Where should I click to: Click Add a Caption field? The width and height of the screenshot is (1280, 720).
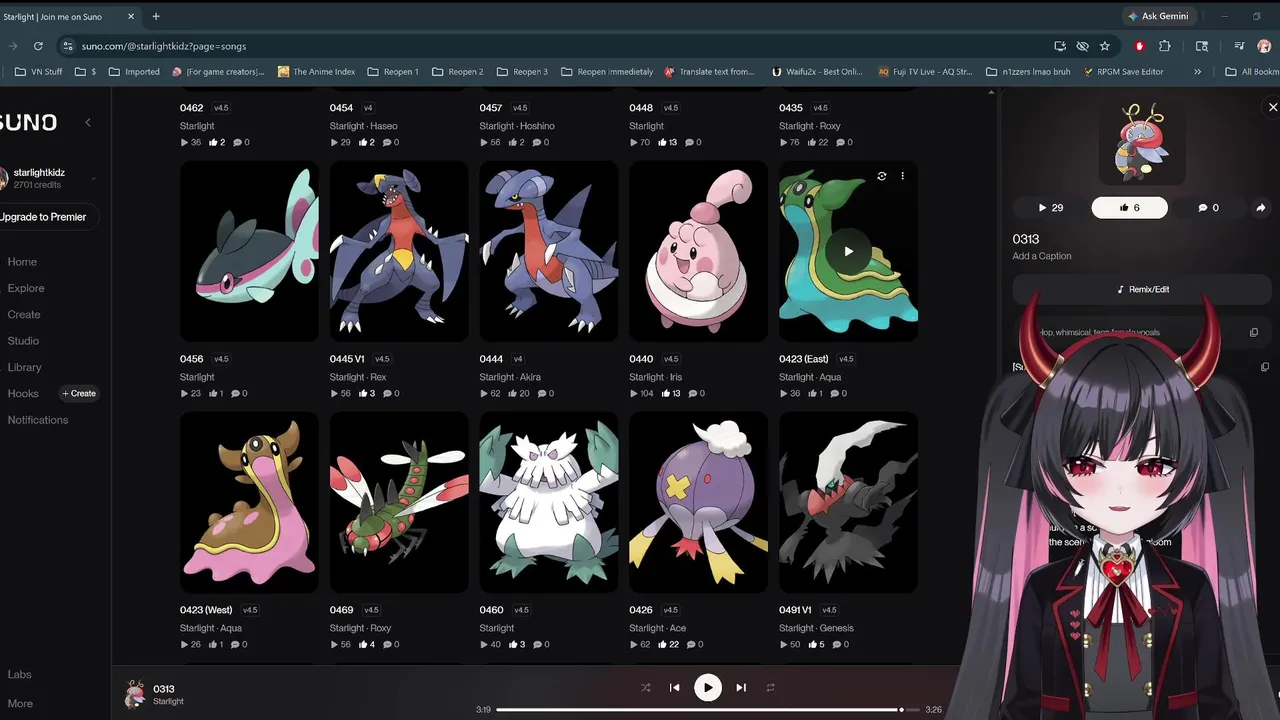tap(1041, 256)
